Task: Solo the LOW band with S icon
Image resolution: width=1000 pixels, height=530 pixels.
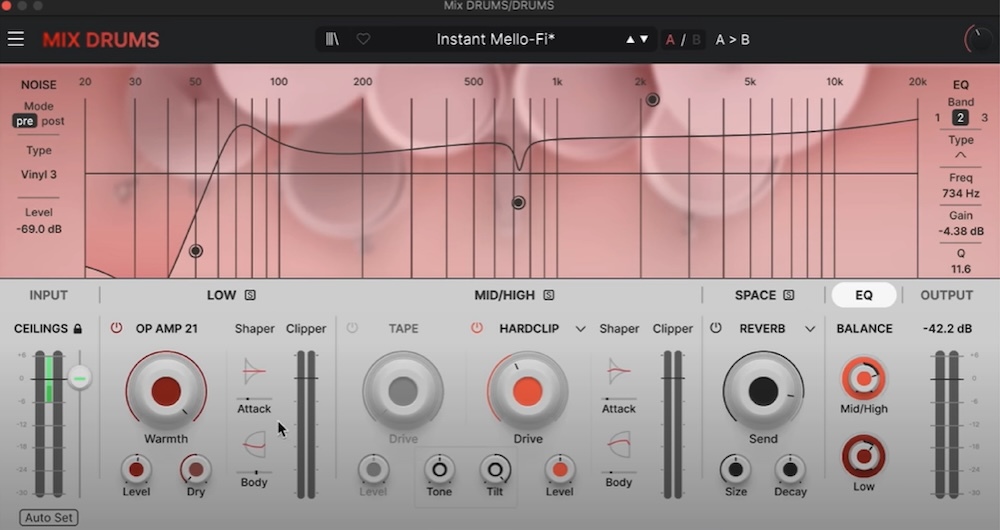Action: click(x=250, y=295)
